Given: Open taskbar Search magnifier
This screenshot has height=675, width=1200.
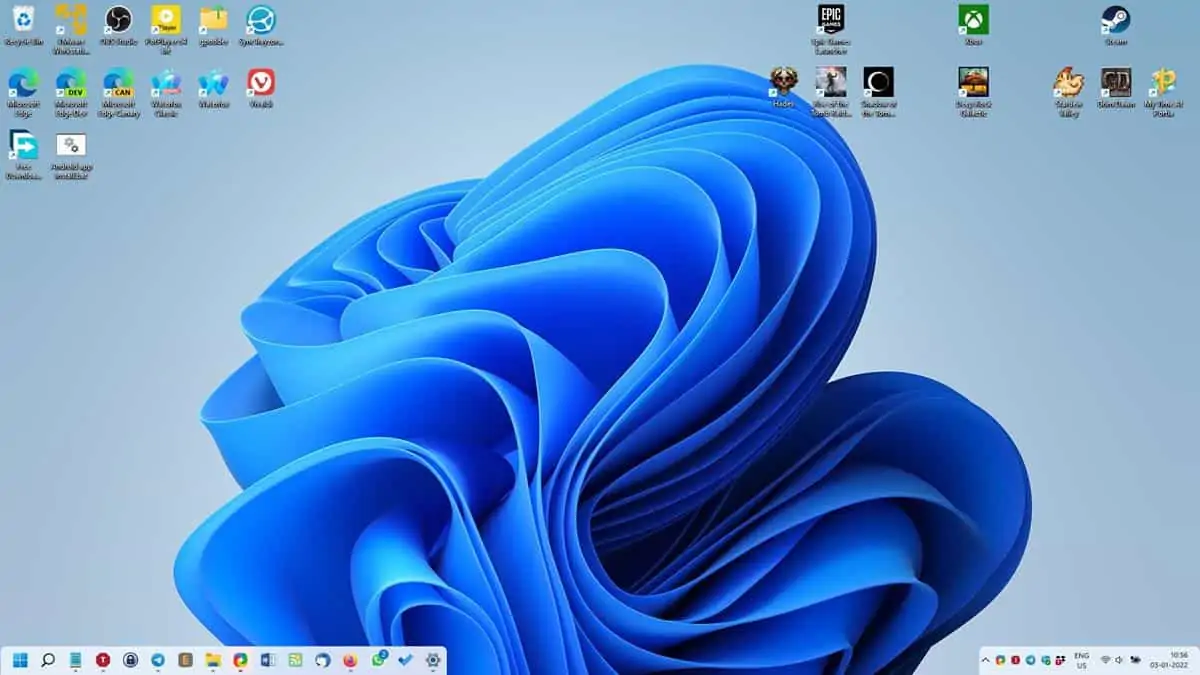Looking at the screenshot, I should tap(48, 660).
